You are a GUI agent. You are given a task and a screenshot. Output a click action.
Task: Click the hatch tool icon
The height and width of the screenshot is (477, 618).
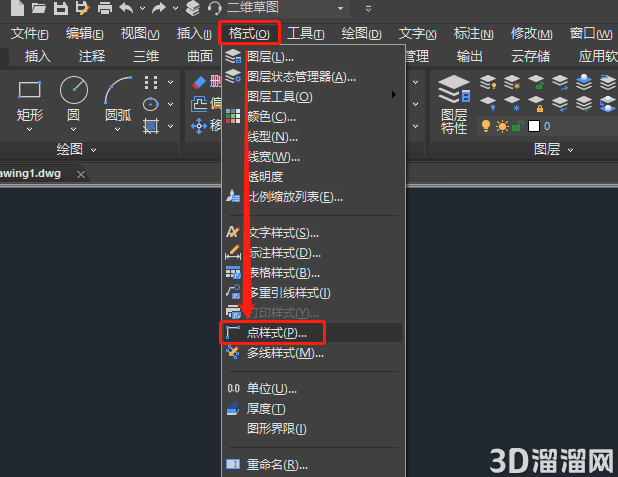click(x=151, y=127)
